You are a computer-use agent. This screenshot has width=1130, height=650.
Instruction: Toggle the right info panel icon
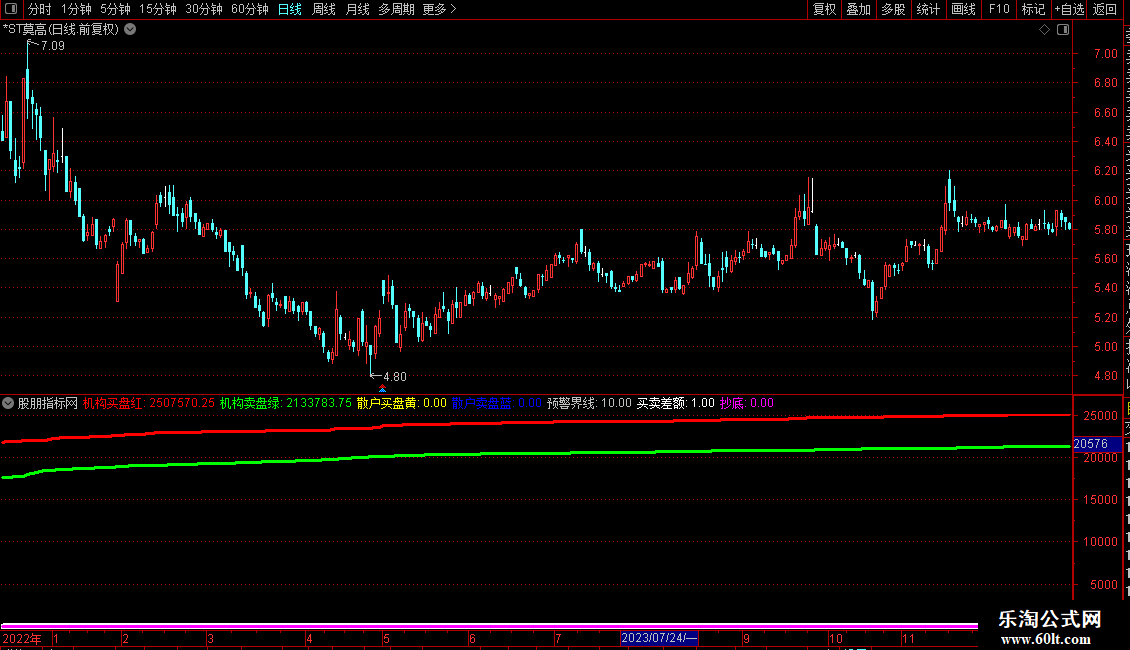(1063, 30)
